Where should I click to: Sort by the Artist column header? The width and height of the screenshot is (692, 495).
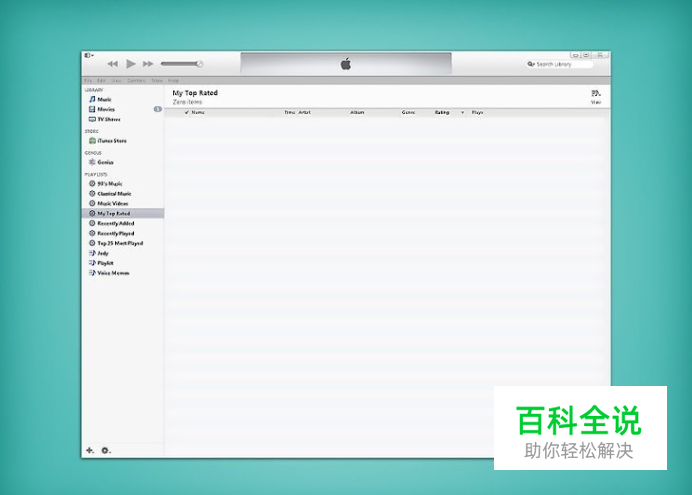305,112
